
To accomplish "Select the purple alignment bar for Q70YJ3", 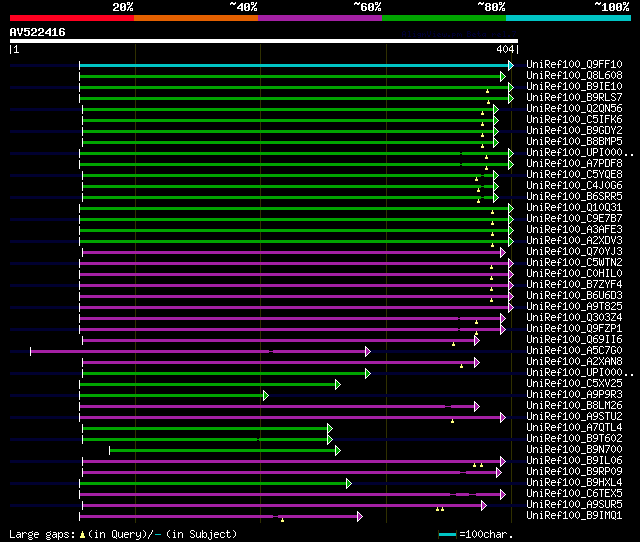I will tap(291, 253).
